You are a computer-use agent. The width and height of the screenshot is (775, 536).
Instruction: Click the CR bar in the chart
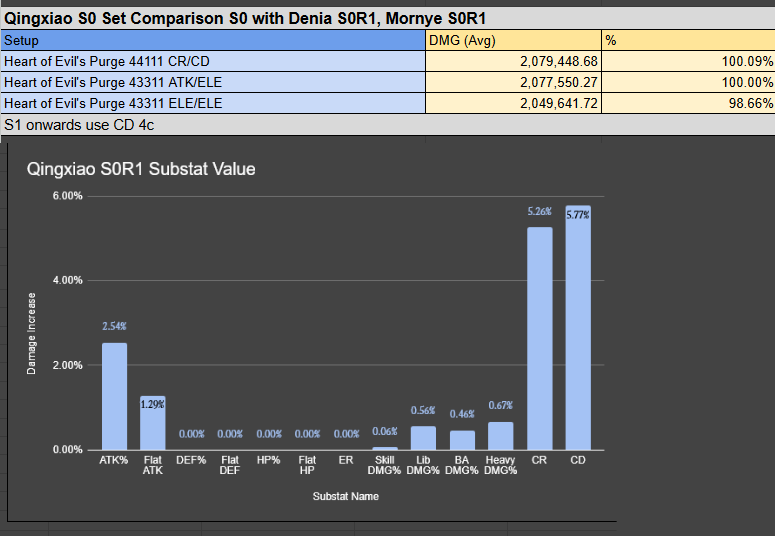tap(539, 339)
